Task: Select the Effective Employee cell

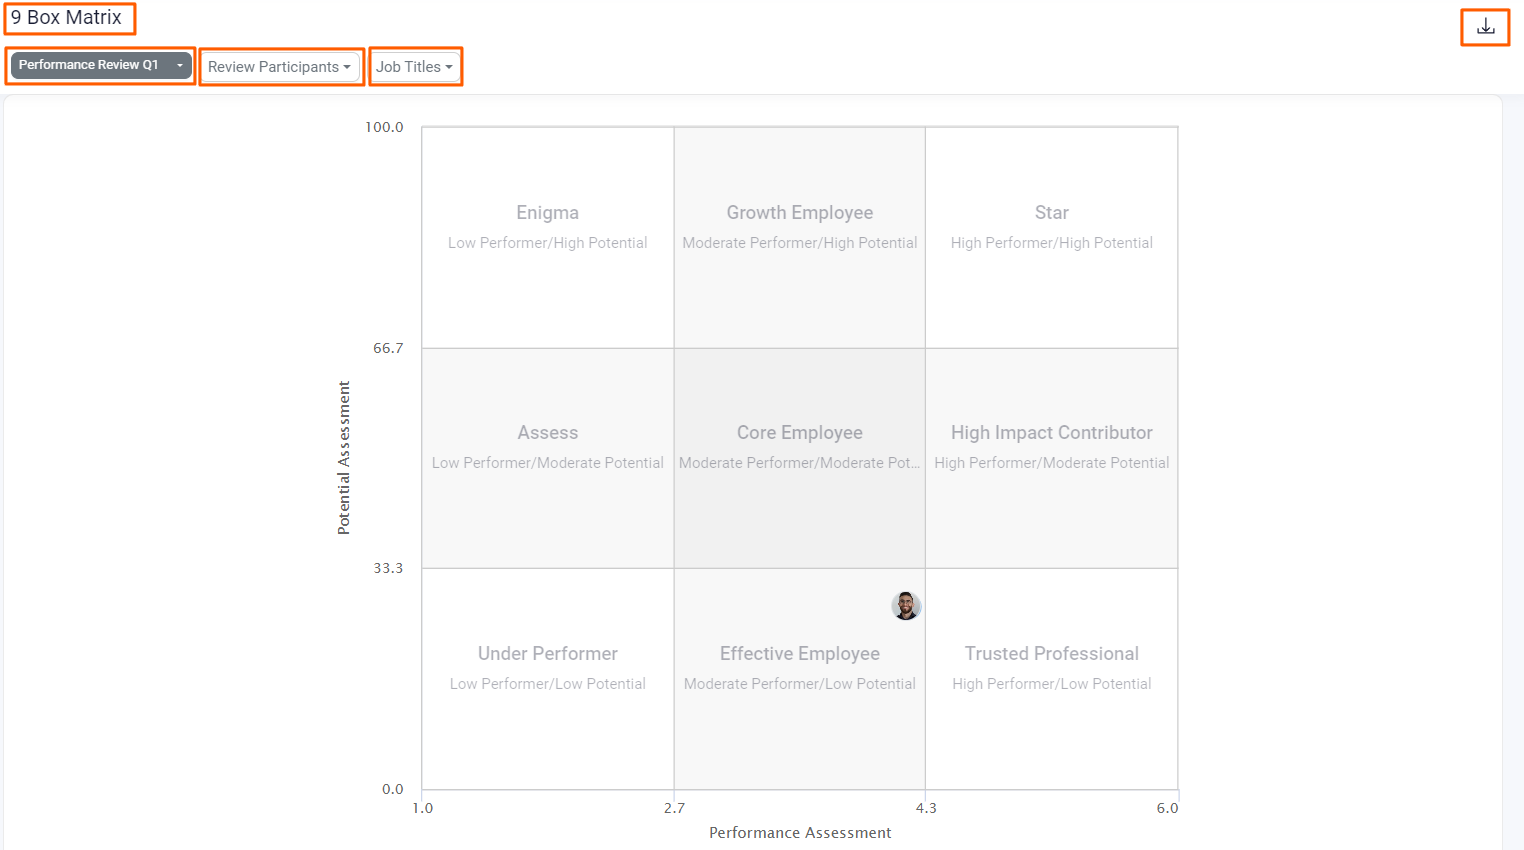Action: click(799, 675)
